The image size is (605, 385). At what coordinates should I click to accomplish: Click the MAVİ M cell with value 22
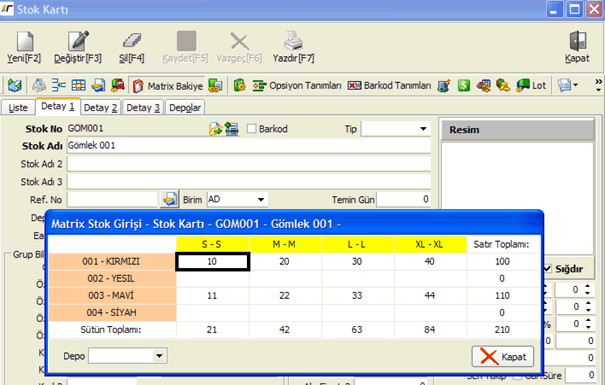click(x=285, y=296)
